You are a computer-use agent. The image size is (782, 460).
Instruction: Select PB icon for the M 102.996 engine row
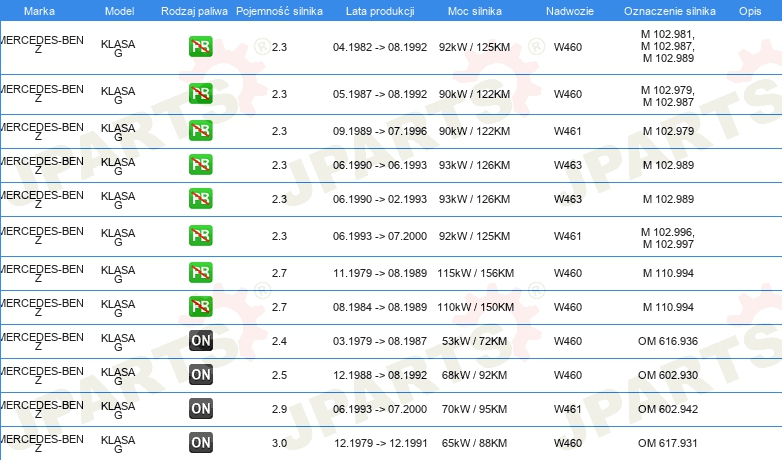click(200, 235)
